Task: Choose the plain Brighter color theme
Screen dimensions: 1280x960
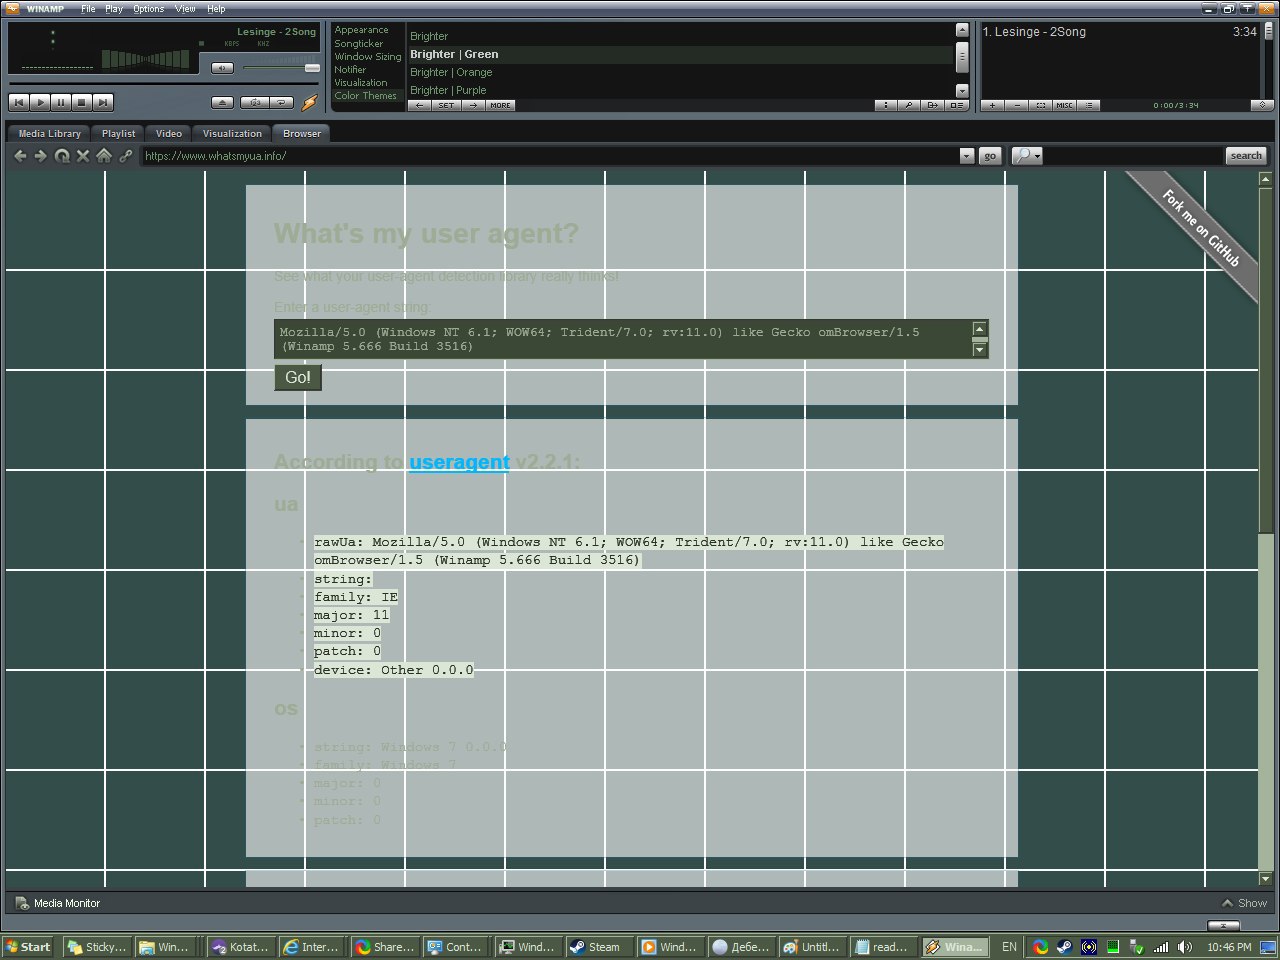Action: (x=429, y=36)
